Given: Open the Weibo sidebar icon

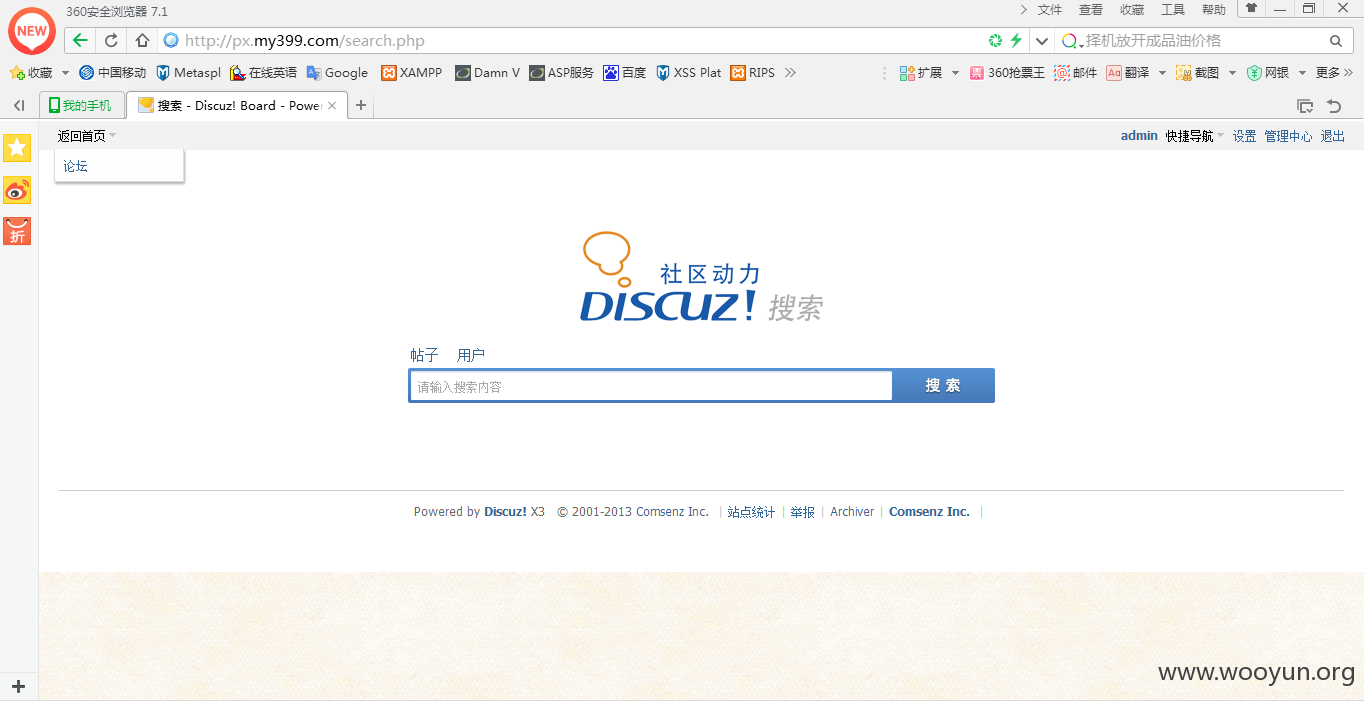Looking at the screenshot, I should pos(17,190).
